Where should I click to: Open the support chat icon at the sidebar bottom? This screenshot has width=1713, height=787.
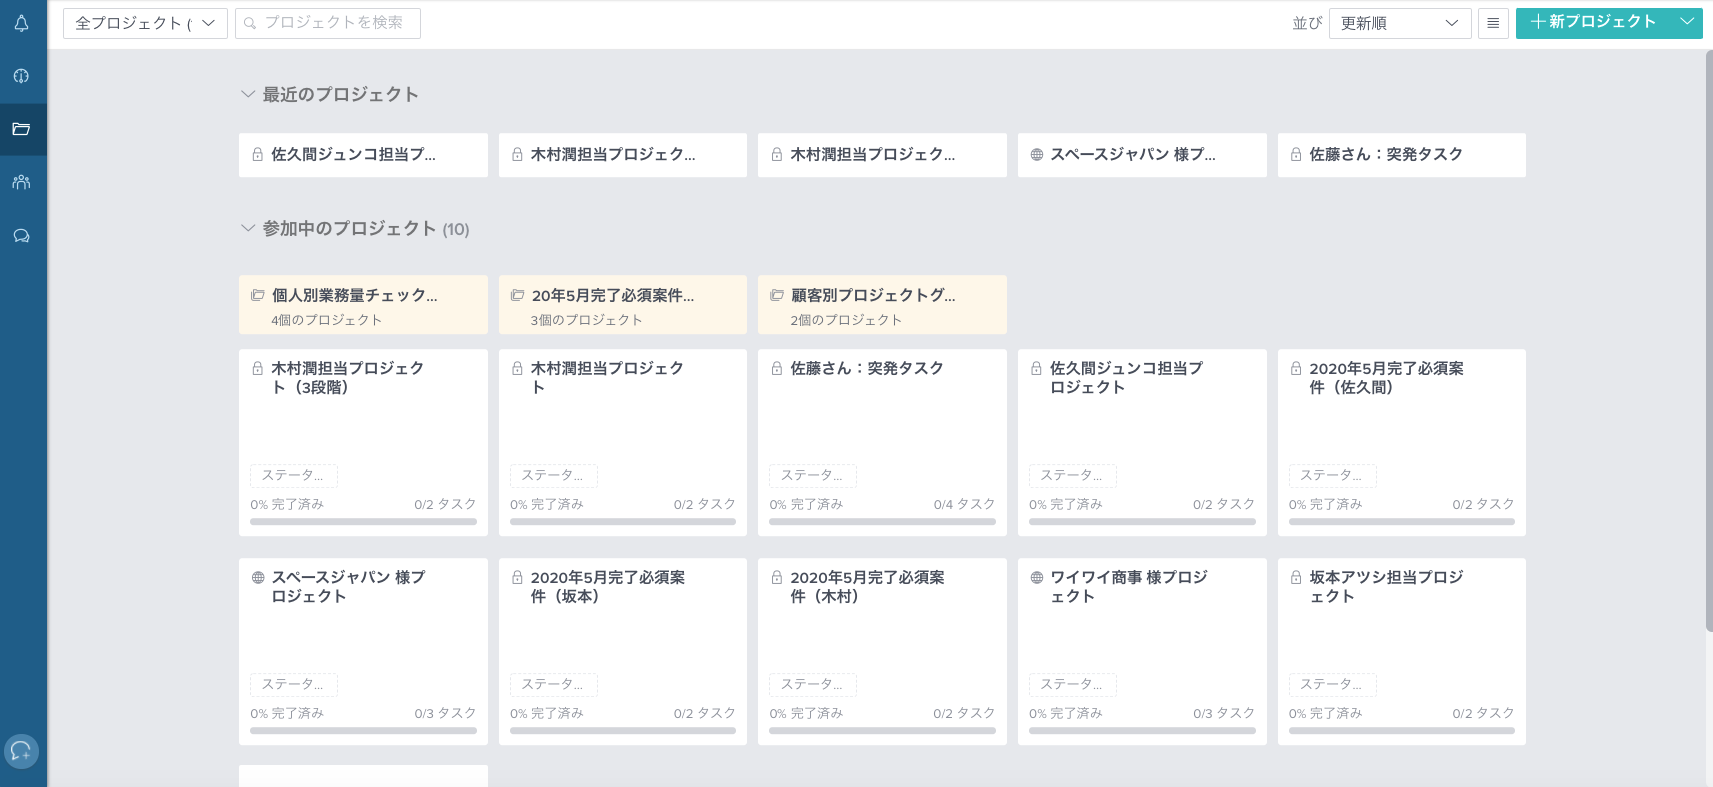coord(21,751)
